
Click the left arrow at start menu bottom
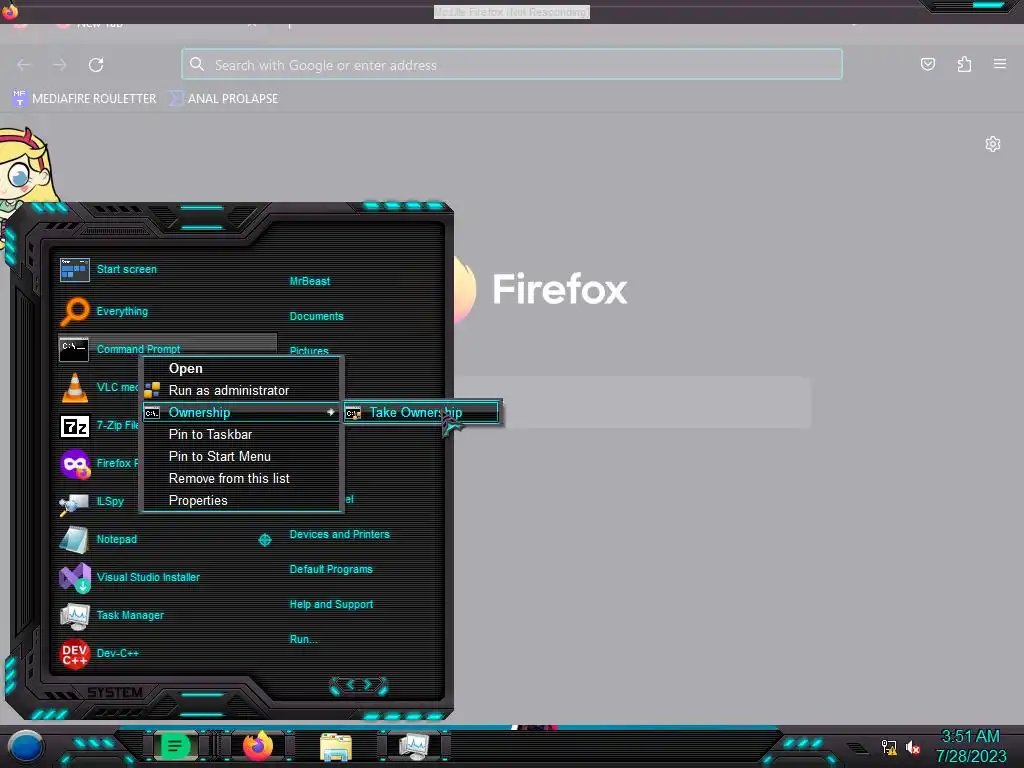[349, 685]
